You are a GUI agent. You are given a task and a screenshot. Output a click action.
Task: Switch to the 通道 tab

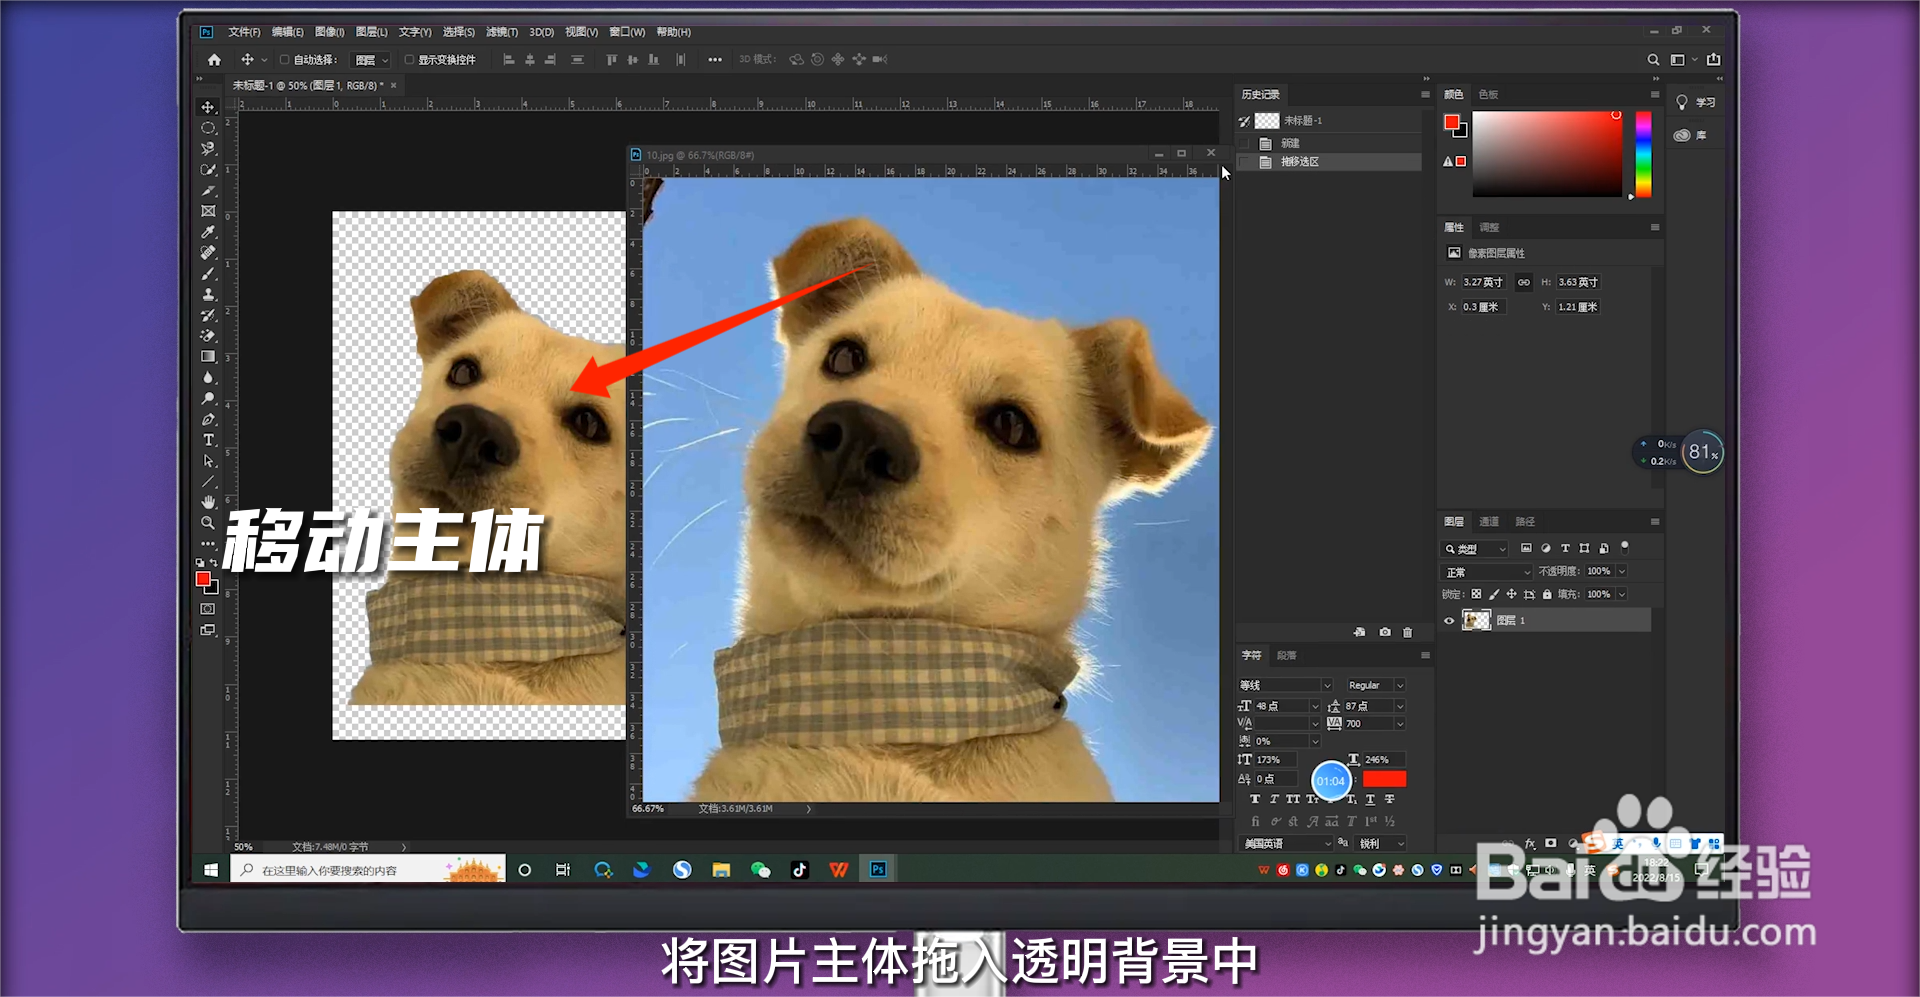(x=1489, y=522)
